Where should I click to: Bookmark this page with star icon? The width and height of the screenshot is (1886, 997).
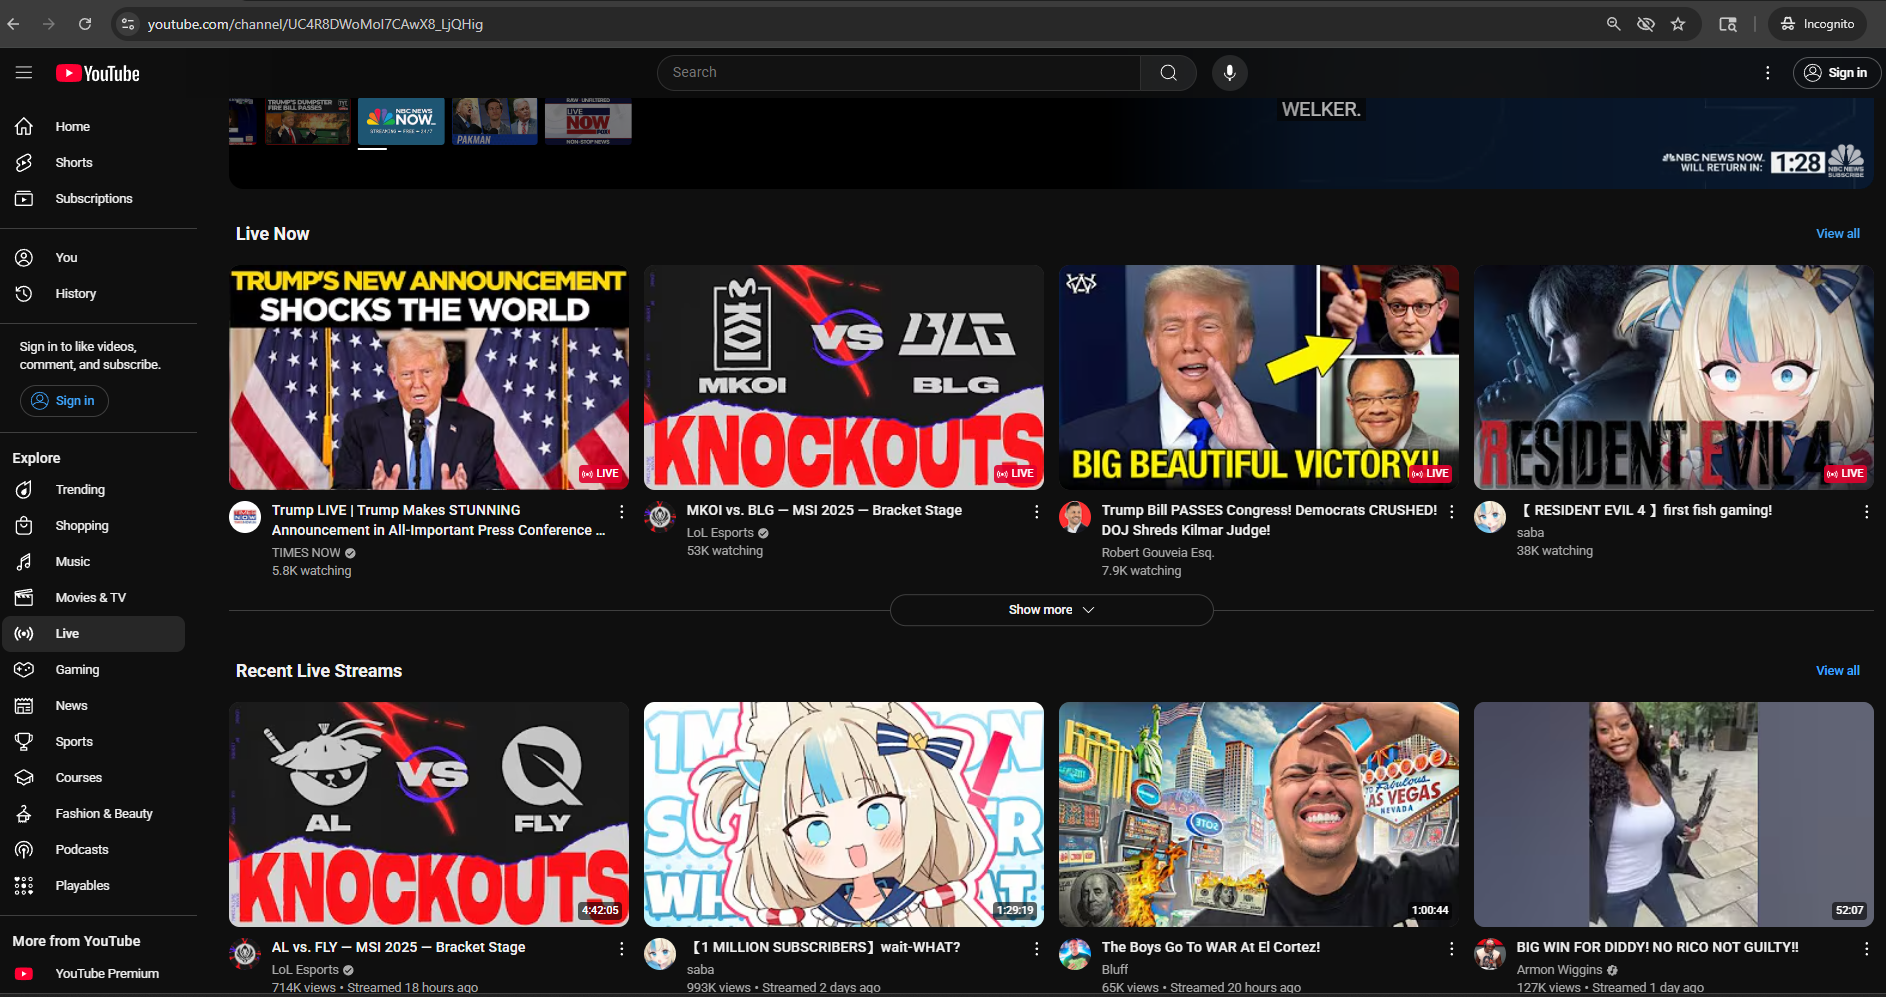(x=1678, y=24)
